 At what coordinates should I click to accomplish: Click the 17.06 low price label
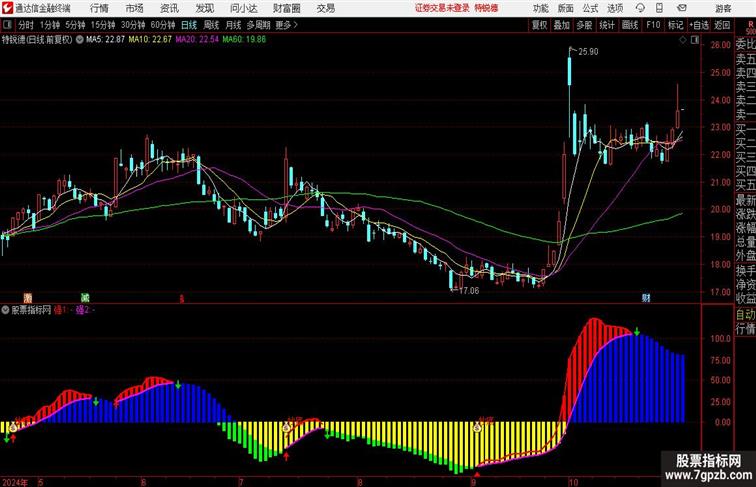coord(469,291)
